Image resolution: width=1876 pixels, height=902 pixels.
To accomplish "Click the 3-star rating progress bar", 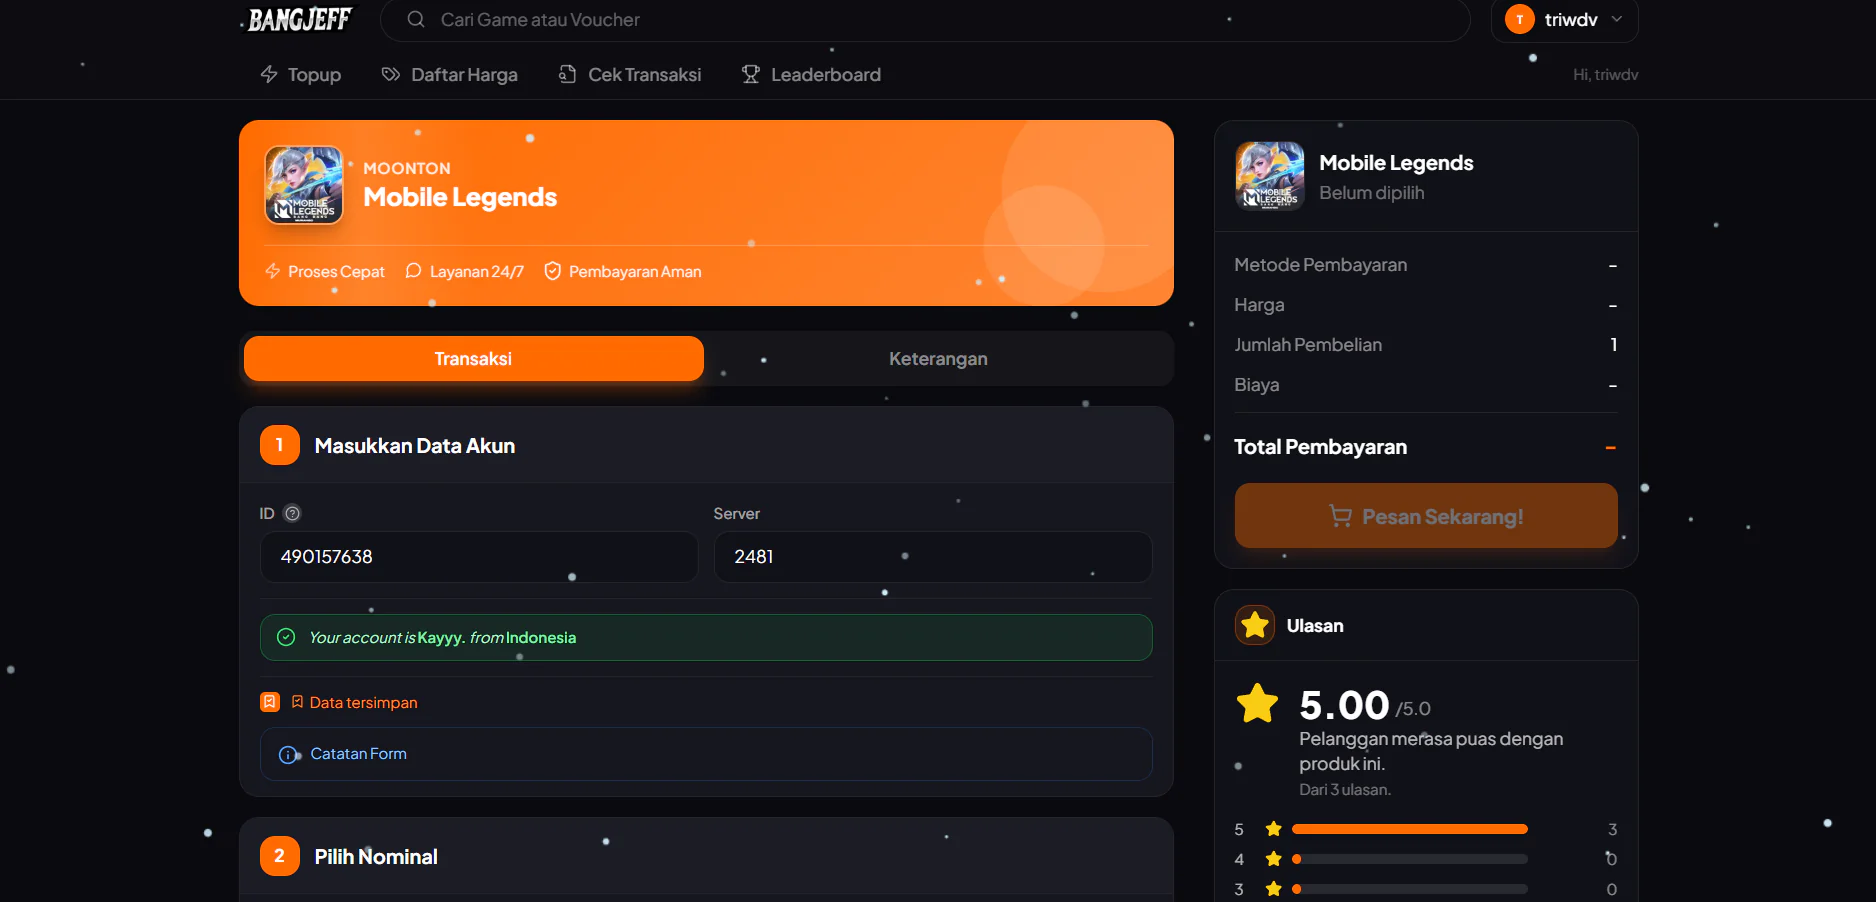I will click(x=1410, y=889).
